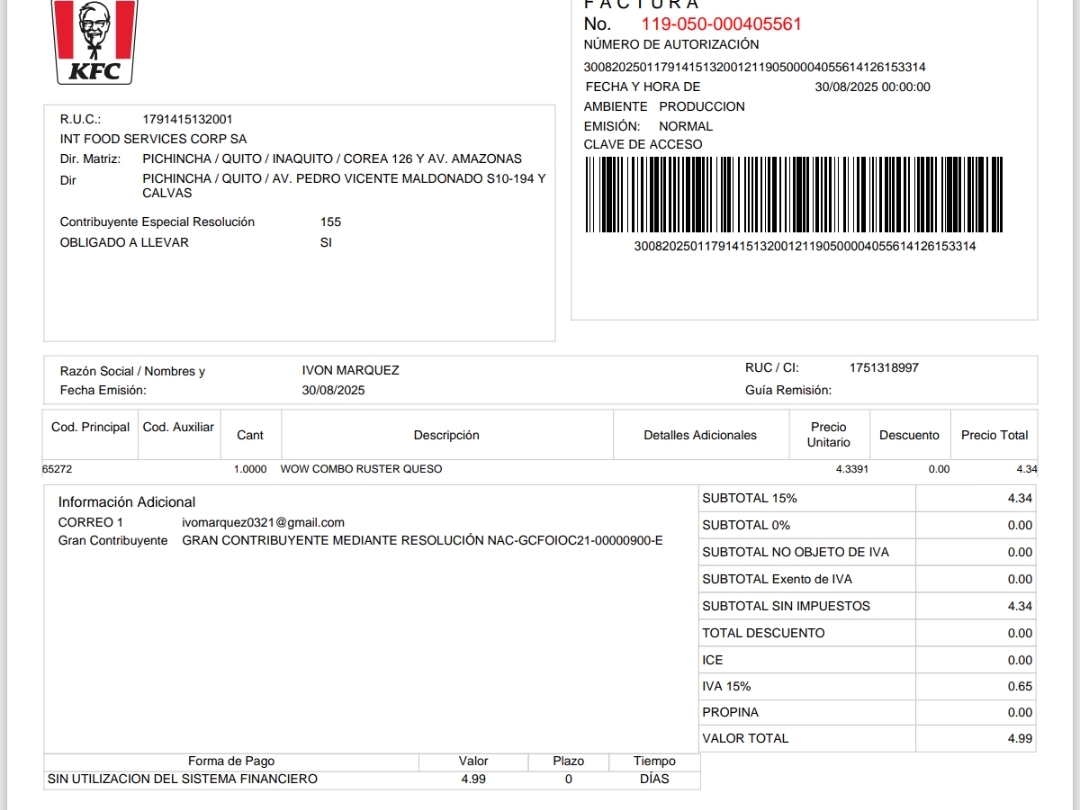Click the Forma de Pago header
The image size is (1080, 810).
[x=231, y=761]
